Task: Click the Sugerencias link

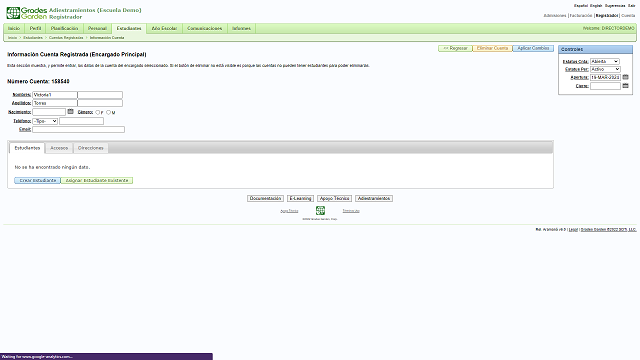Action: tap(615, 6)
